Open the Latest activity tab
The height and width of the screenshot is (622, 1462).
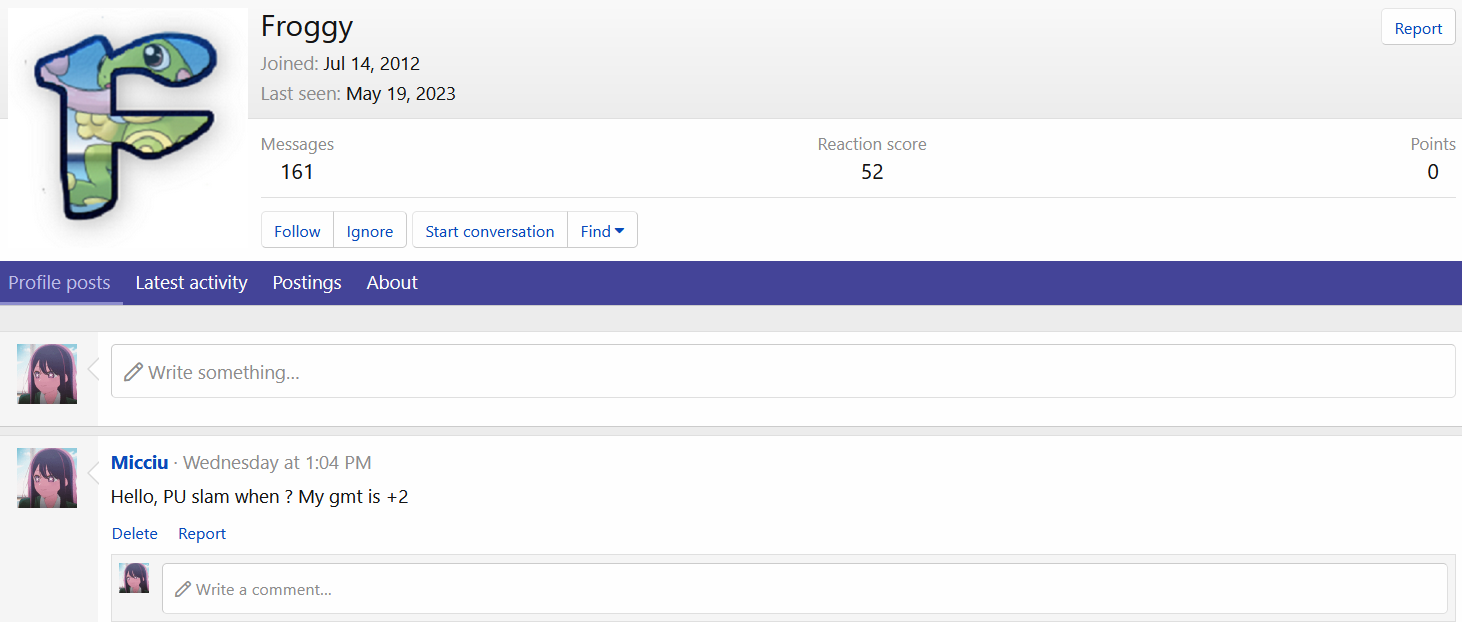coord(191,283)
